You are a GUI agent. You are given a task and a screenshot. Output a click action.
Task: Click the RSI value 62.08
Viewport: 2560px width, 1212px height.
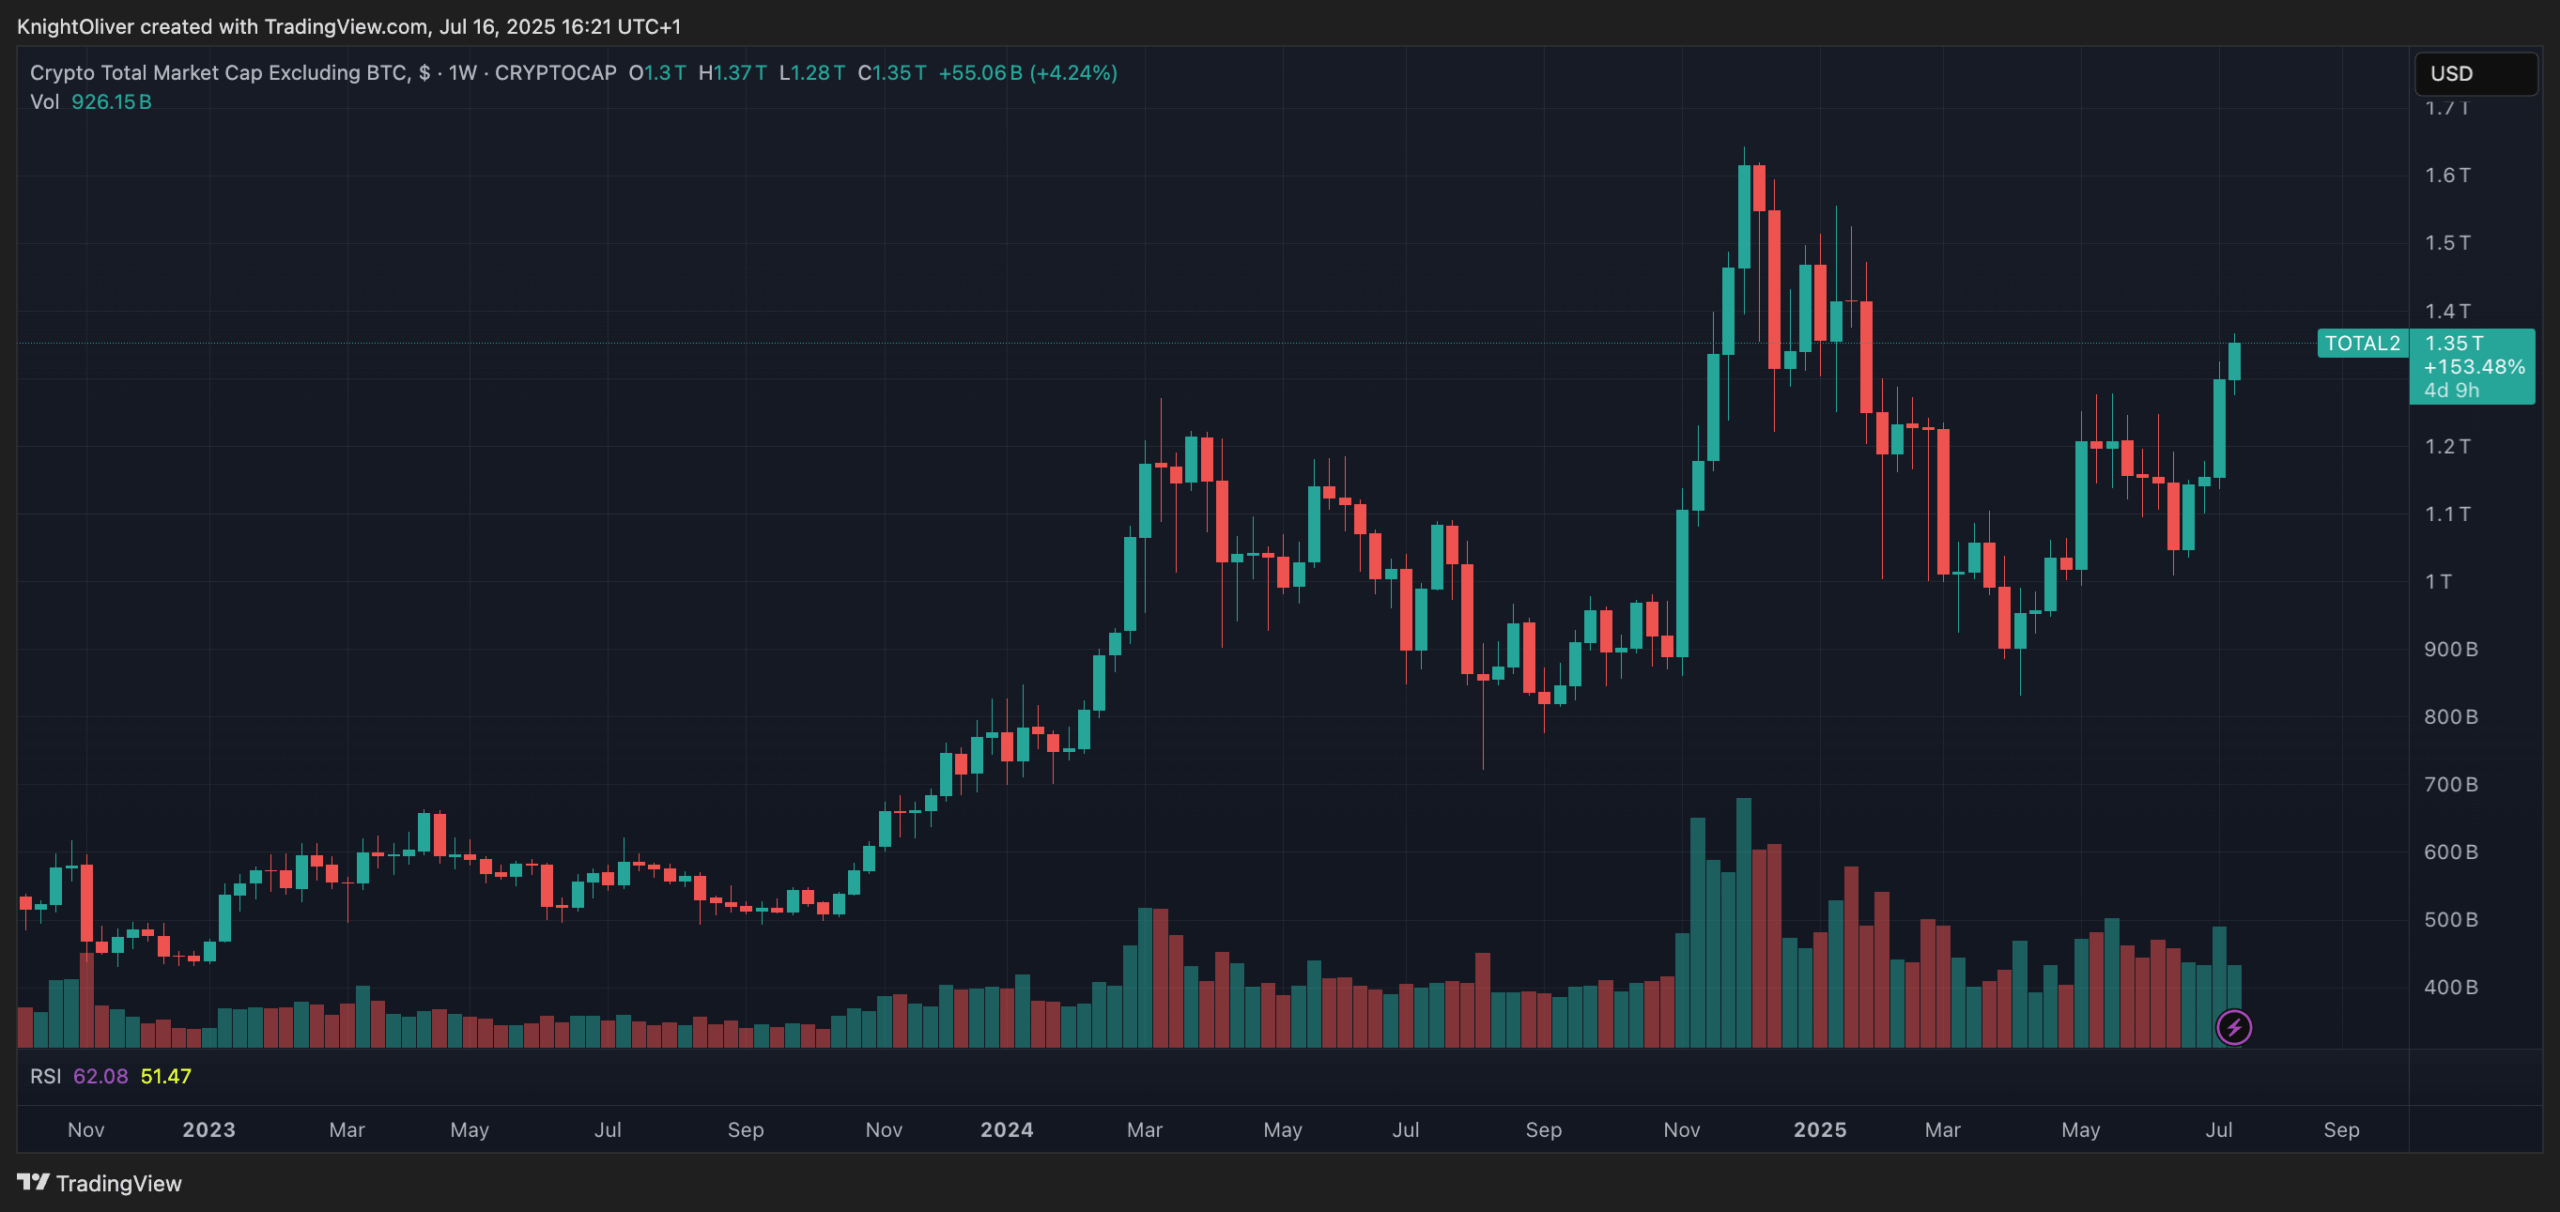coord(100,1076)
